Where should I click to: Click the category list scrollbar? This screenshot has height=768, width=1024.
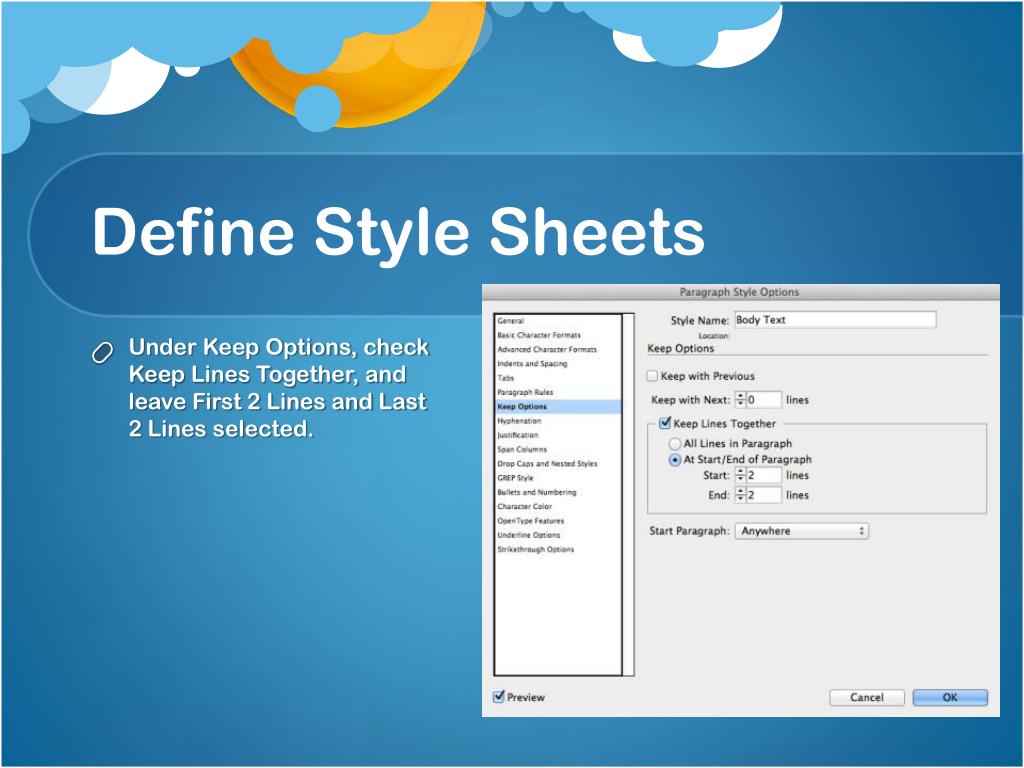628,494
